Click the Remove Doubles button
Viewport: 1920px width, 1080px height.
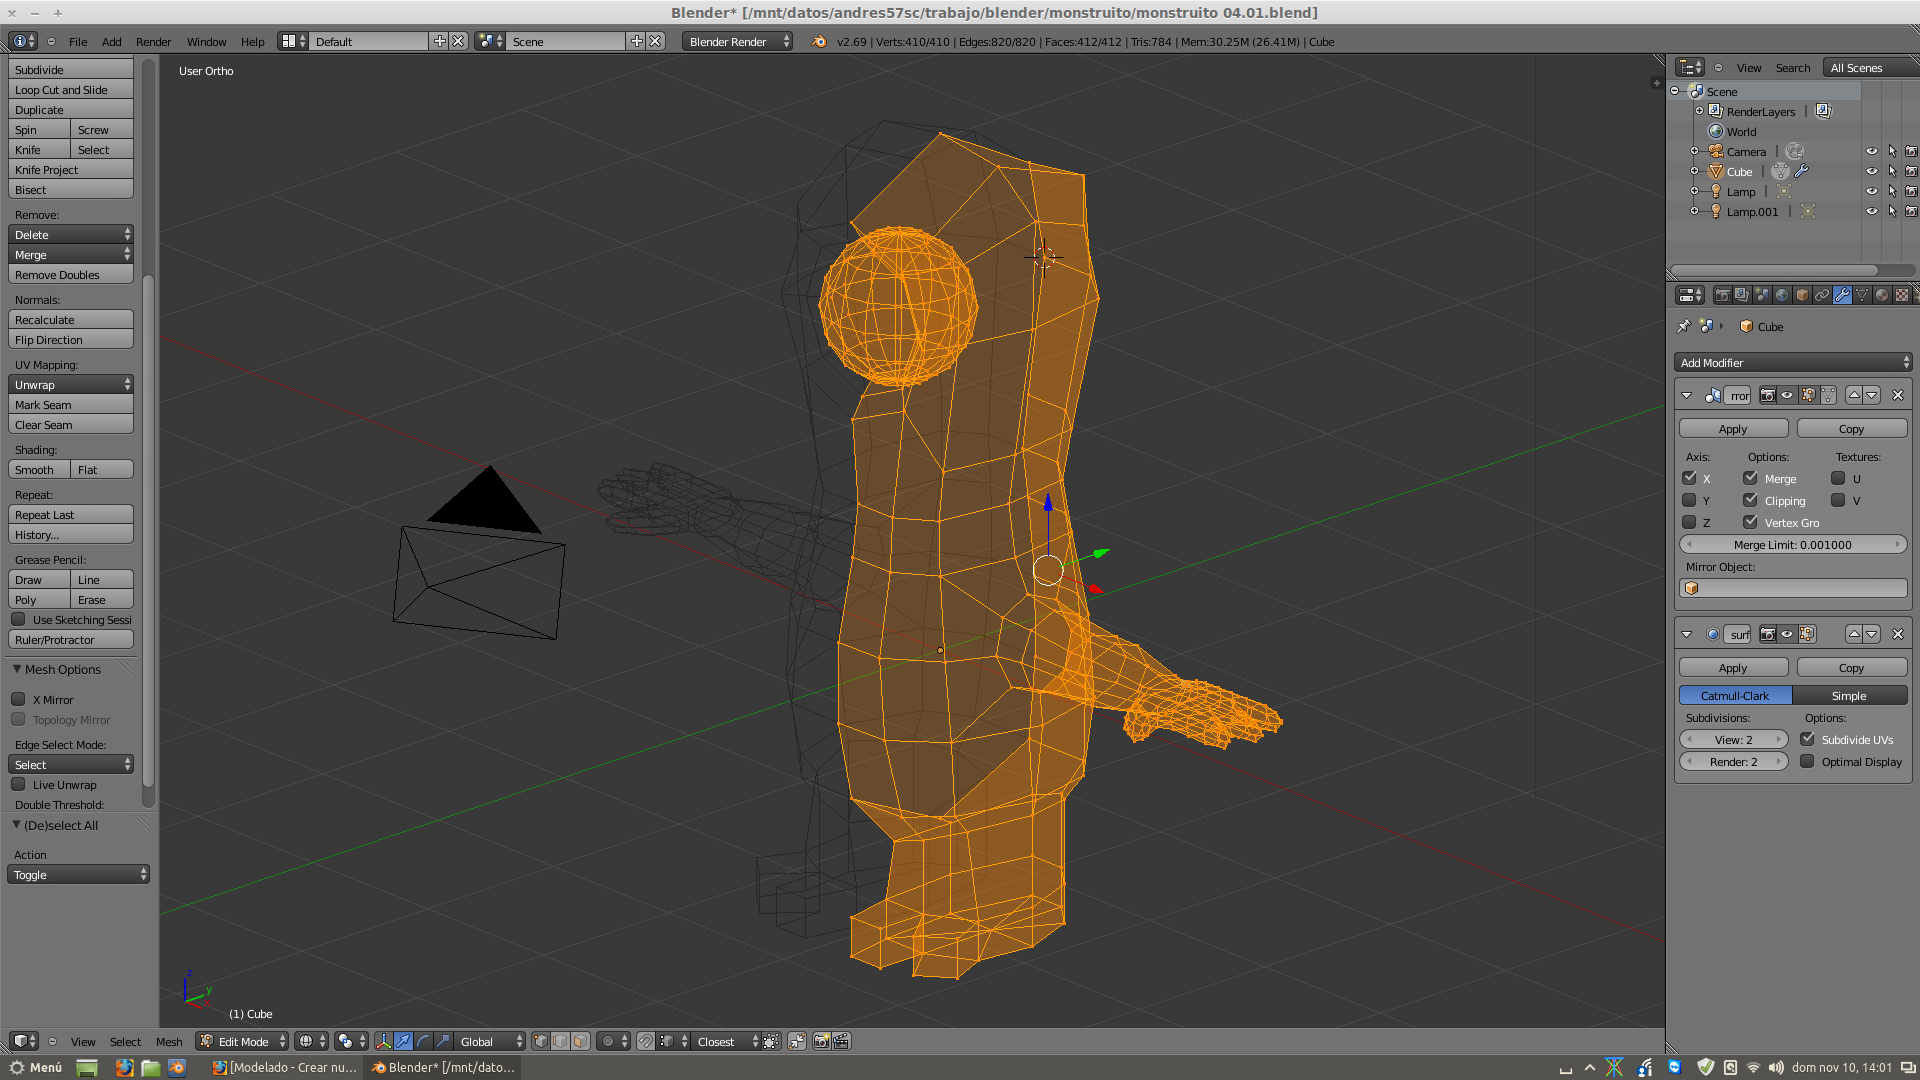tap(70, 275)
